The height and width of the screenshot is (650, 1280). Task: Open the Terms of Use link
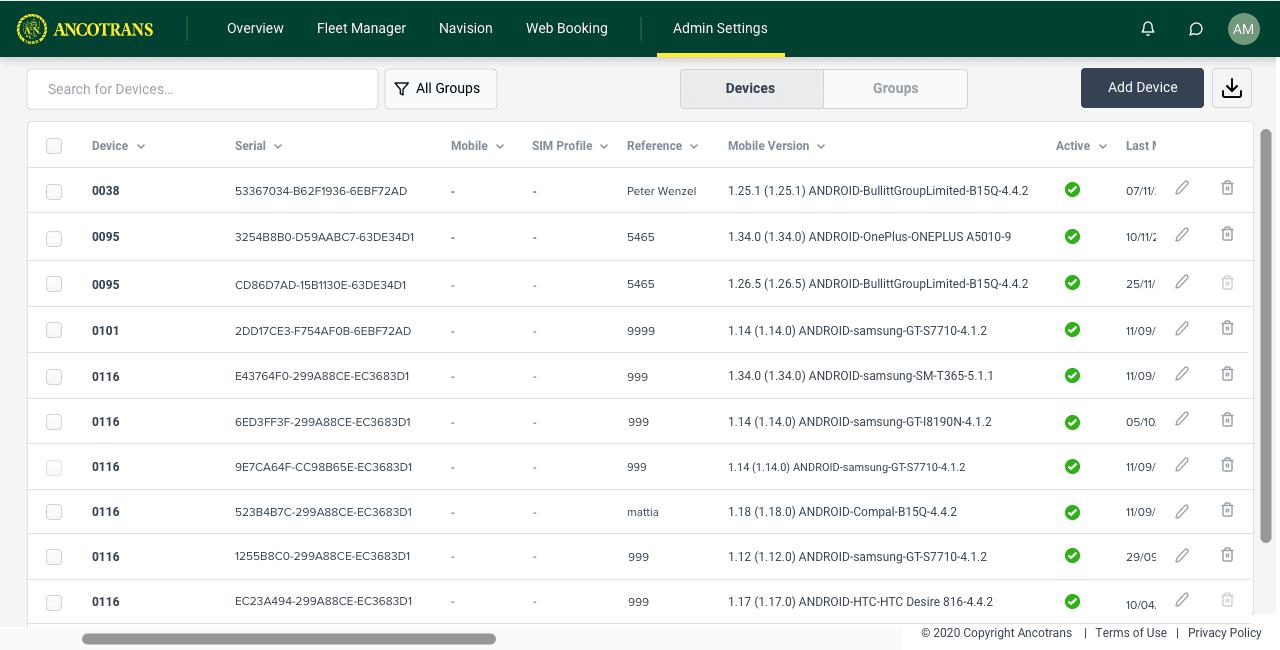[x=1131, y=633]
